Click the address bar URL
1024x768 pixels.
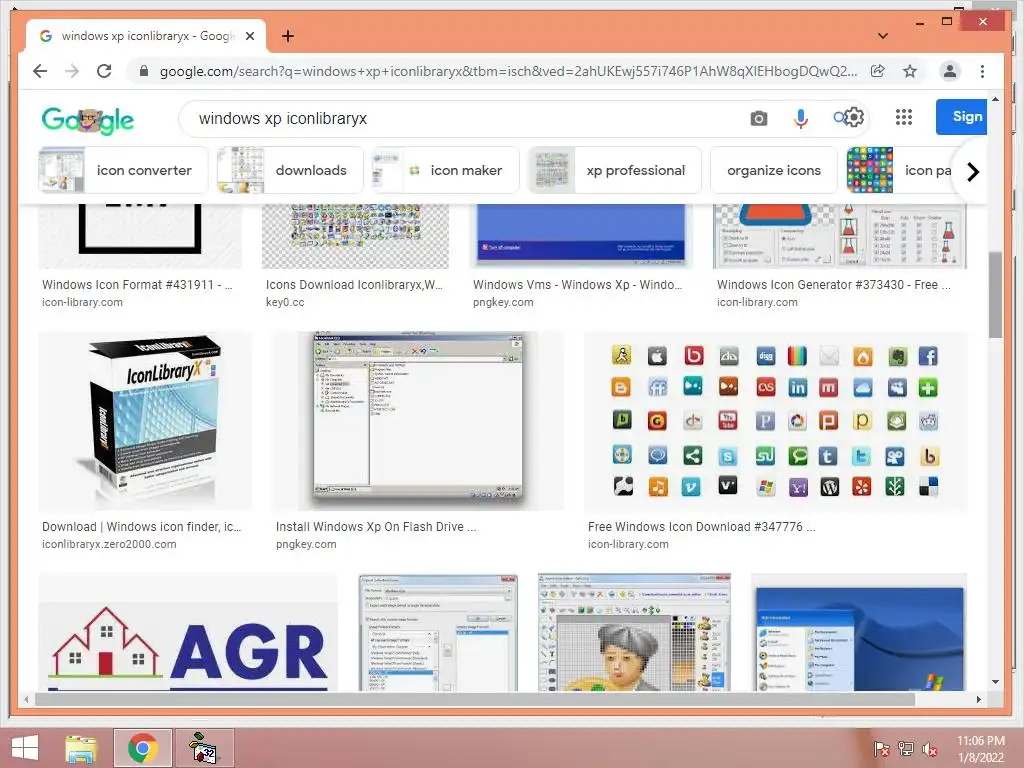click(508, 71)
